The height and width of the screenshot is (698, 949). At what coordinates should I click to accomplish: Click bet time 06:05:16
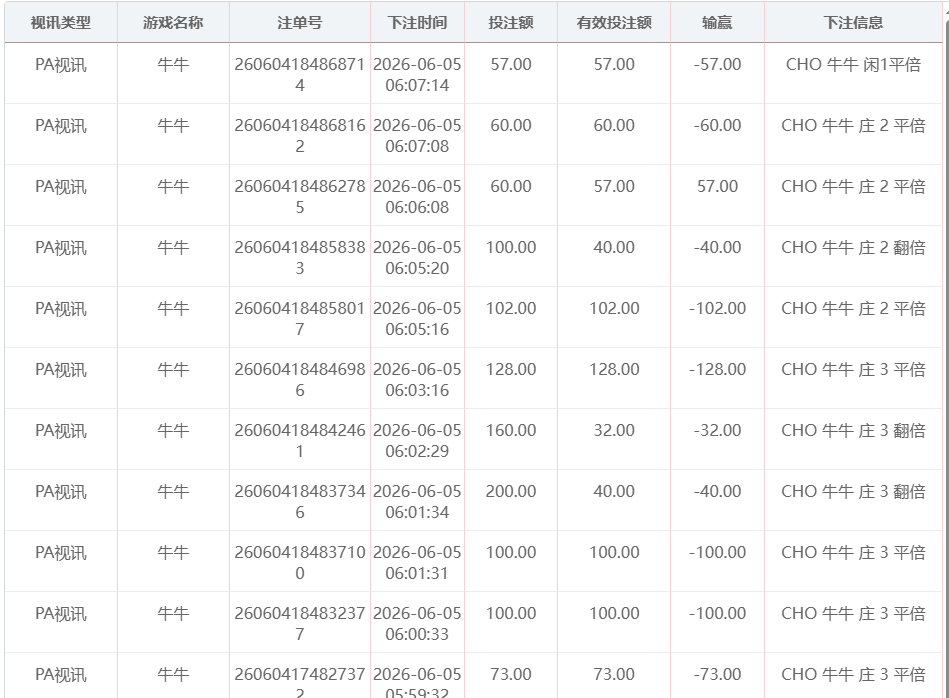[x=417, y=329]
